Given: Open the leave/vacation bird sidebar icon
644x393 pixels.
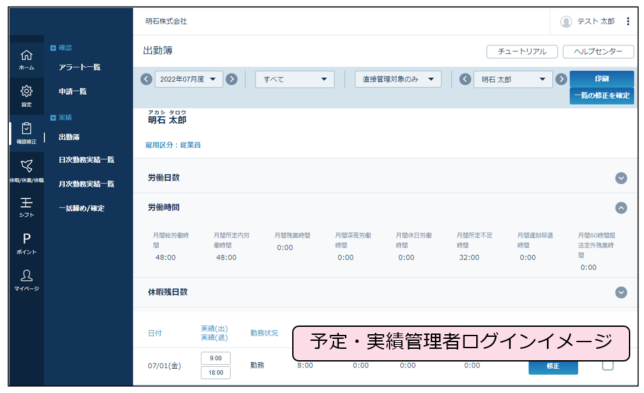Looking at the screenshot, I should [26, 170].
